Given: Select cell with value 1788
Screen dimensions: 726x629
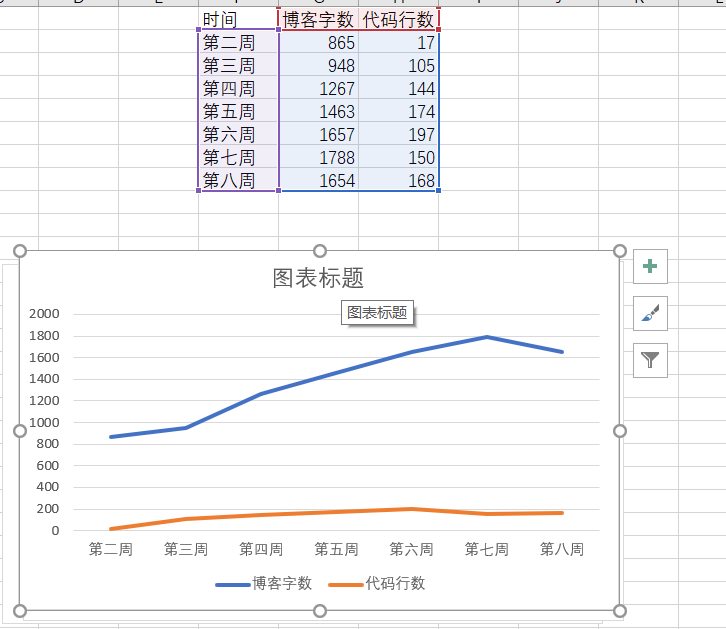Looking at the screenshot, I should click(319, 157).
